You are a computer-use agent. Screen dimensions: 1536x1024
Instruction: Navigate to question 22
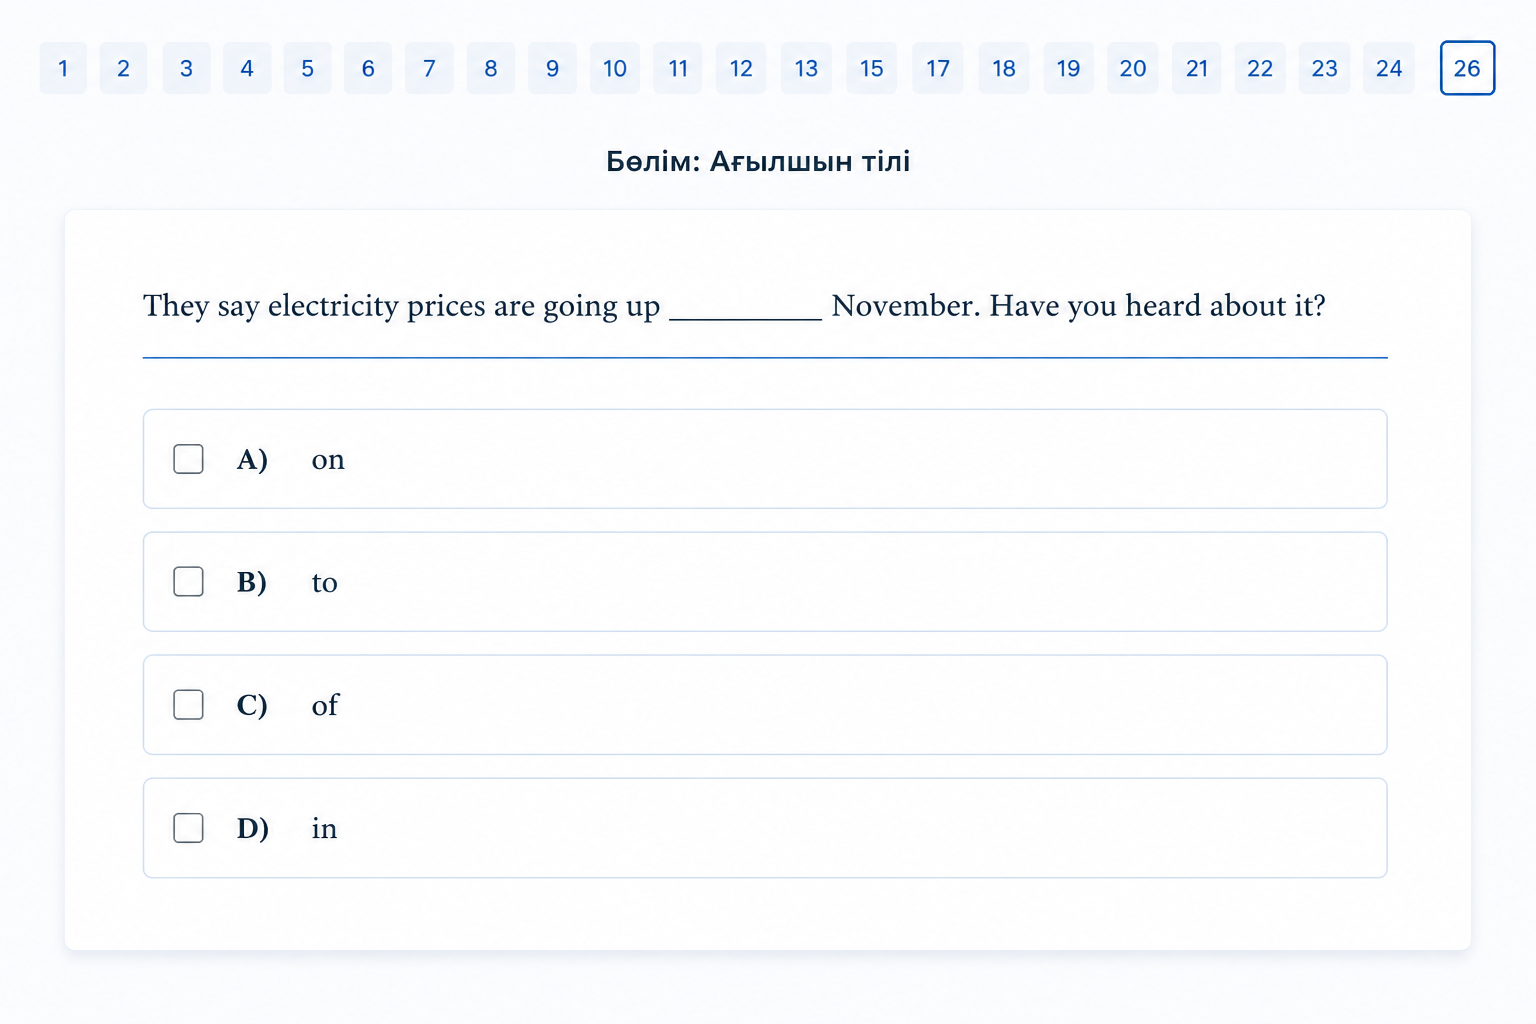pos(1260,68)
